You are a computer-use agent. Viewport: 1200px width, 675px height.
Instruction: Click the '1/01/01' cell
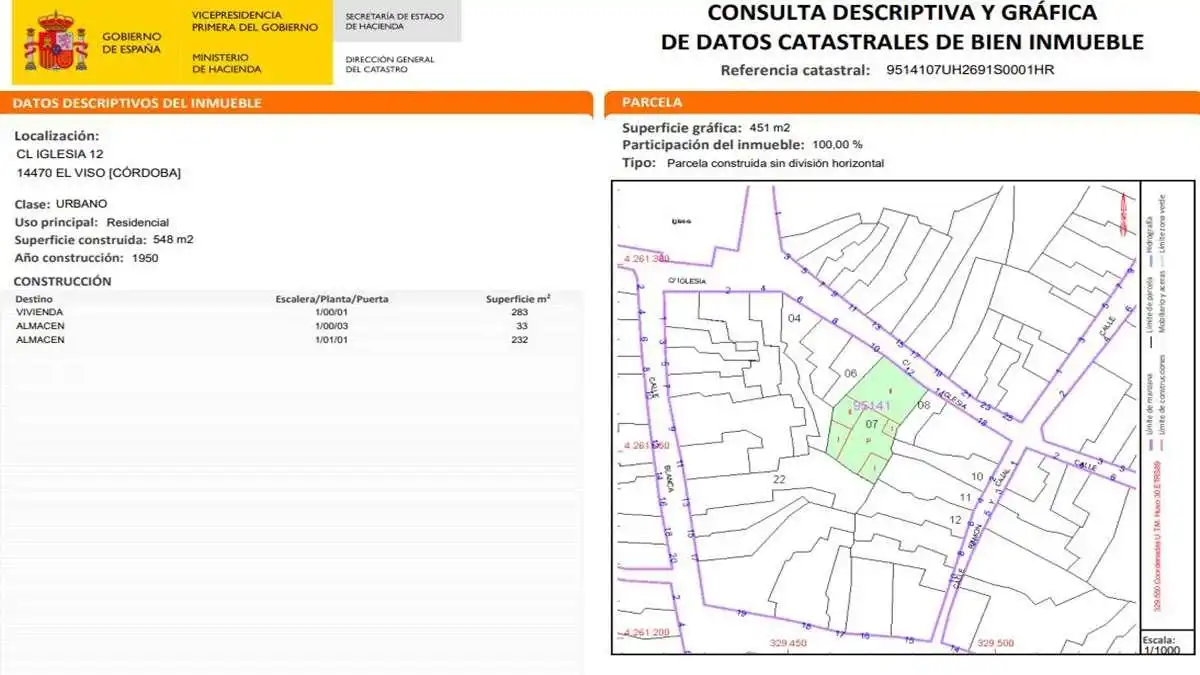(x=332, y=340)
